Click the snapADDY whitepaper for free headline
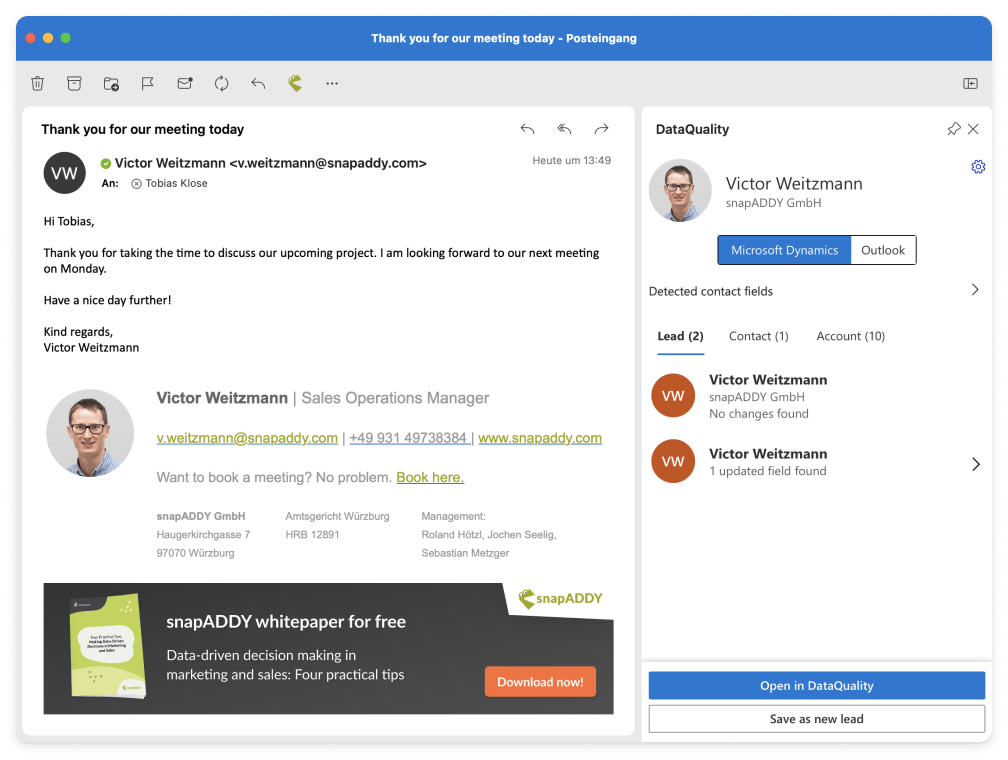Image resolution: width=1008 pixels, height=760 pixels. [x=286, y=622]
